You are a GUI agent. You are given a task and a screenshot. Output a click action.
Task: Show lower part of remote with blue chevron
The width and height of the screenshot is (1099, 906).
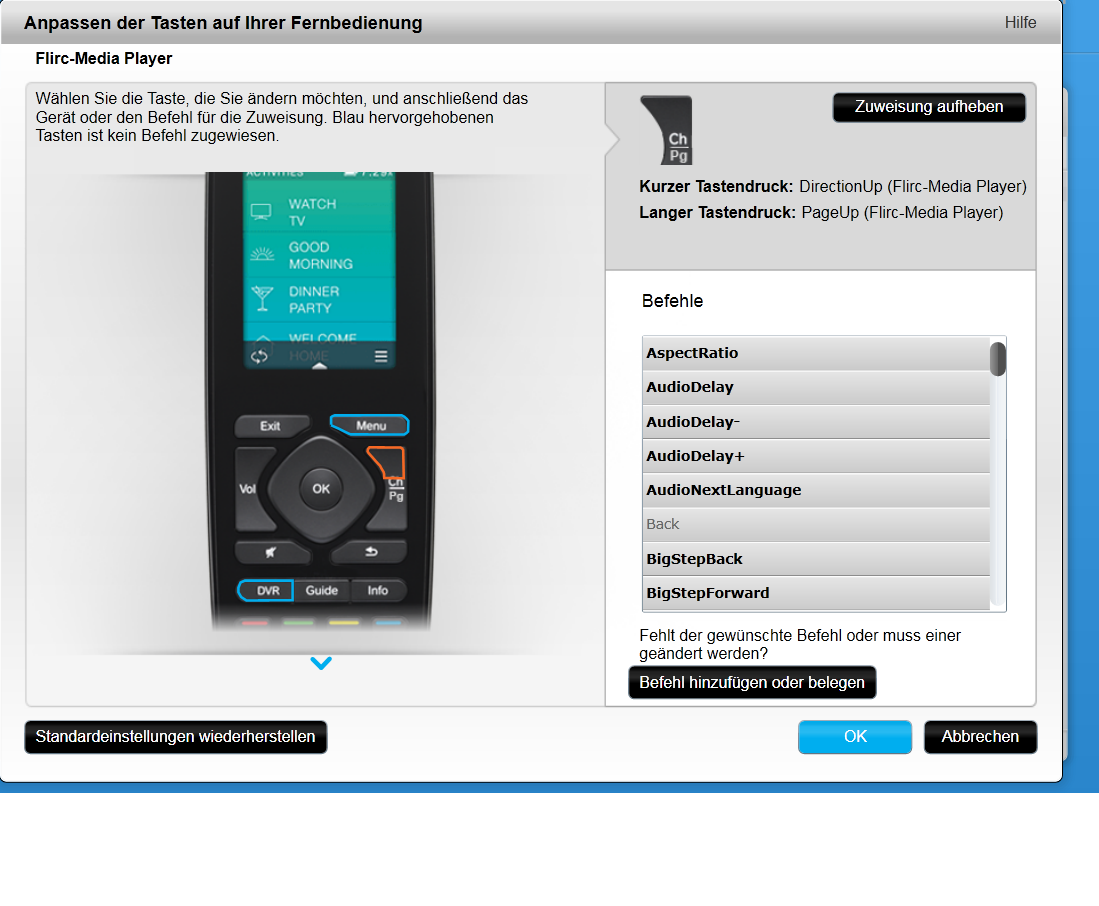click(321, 662)
